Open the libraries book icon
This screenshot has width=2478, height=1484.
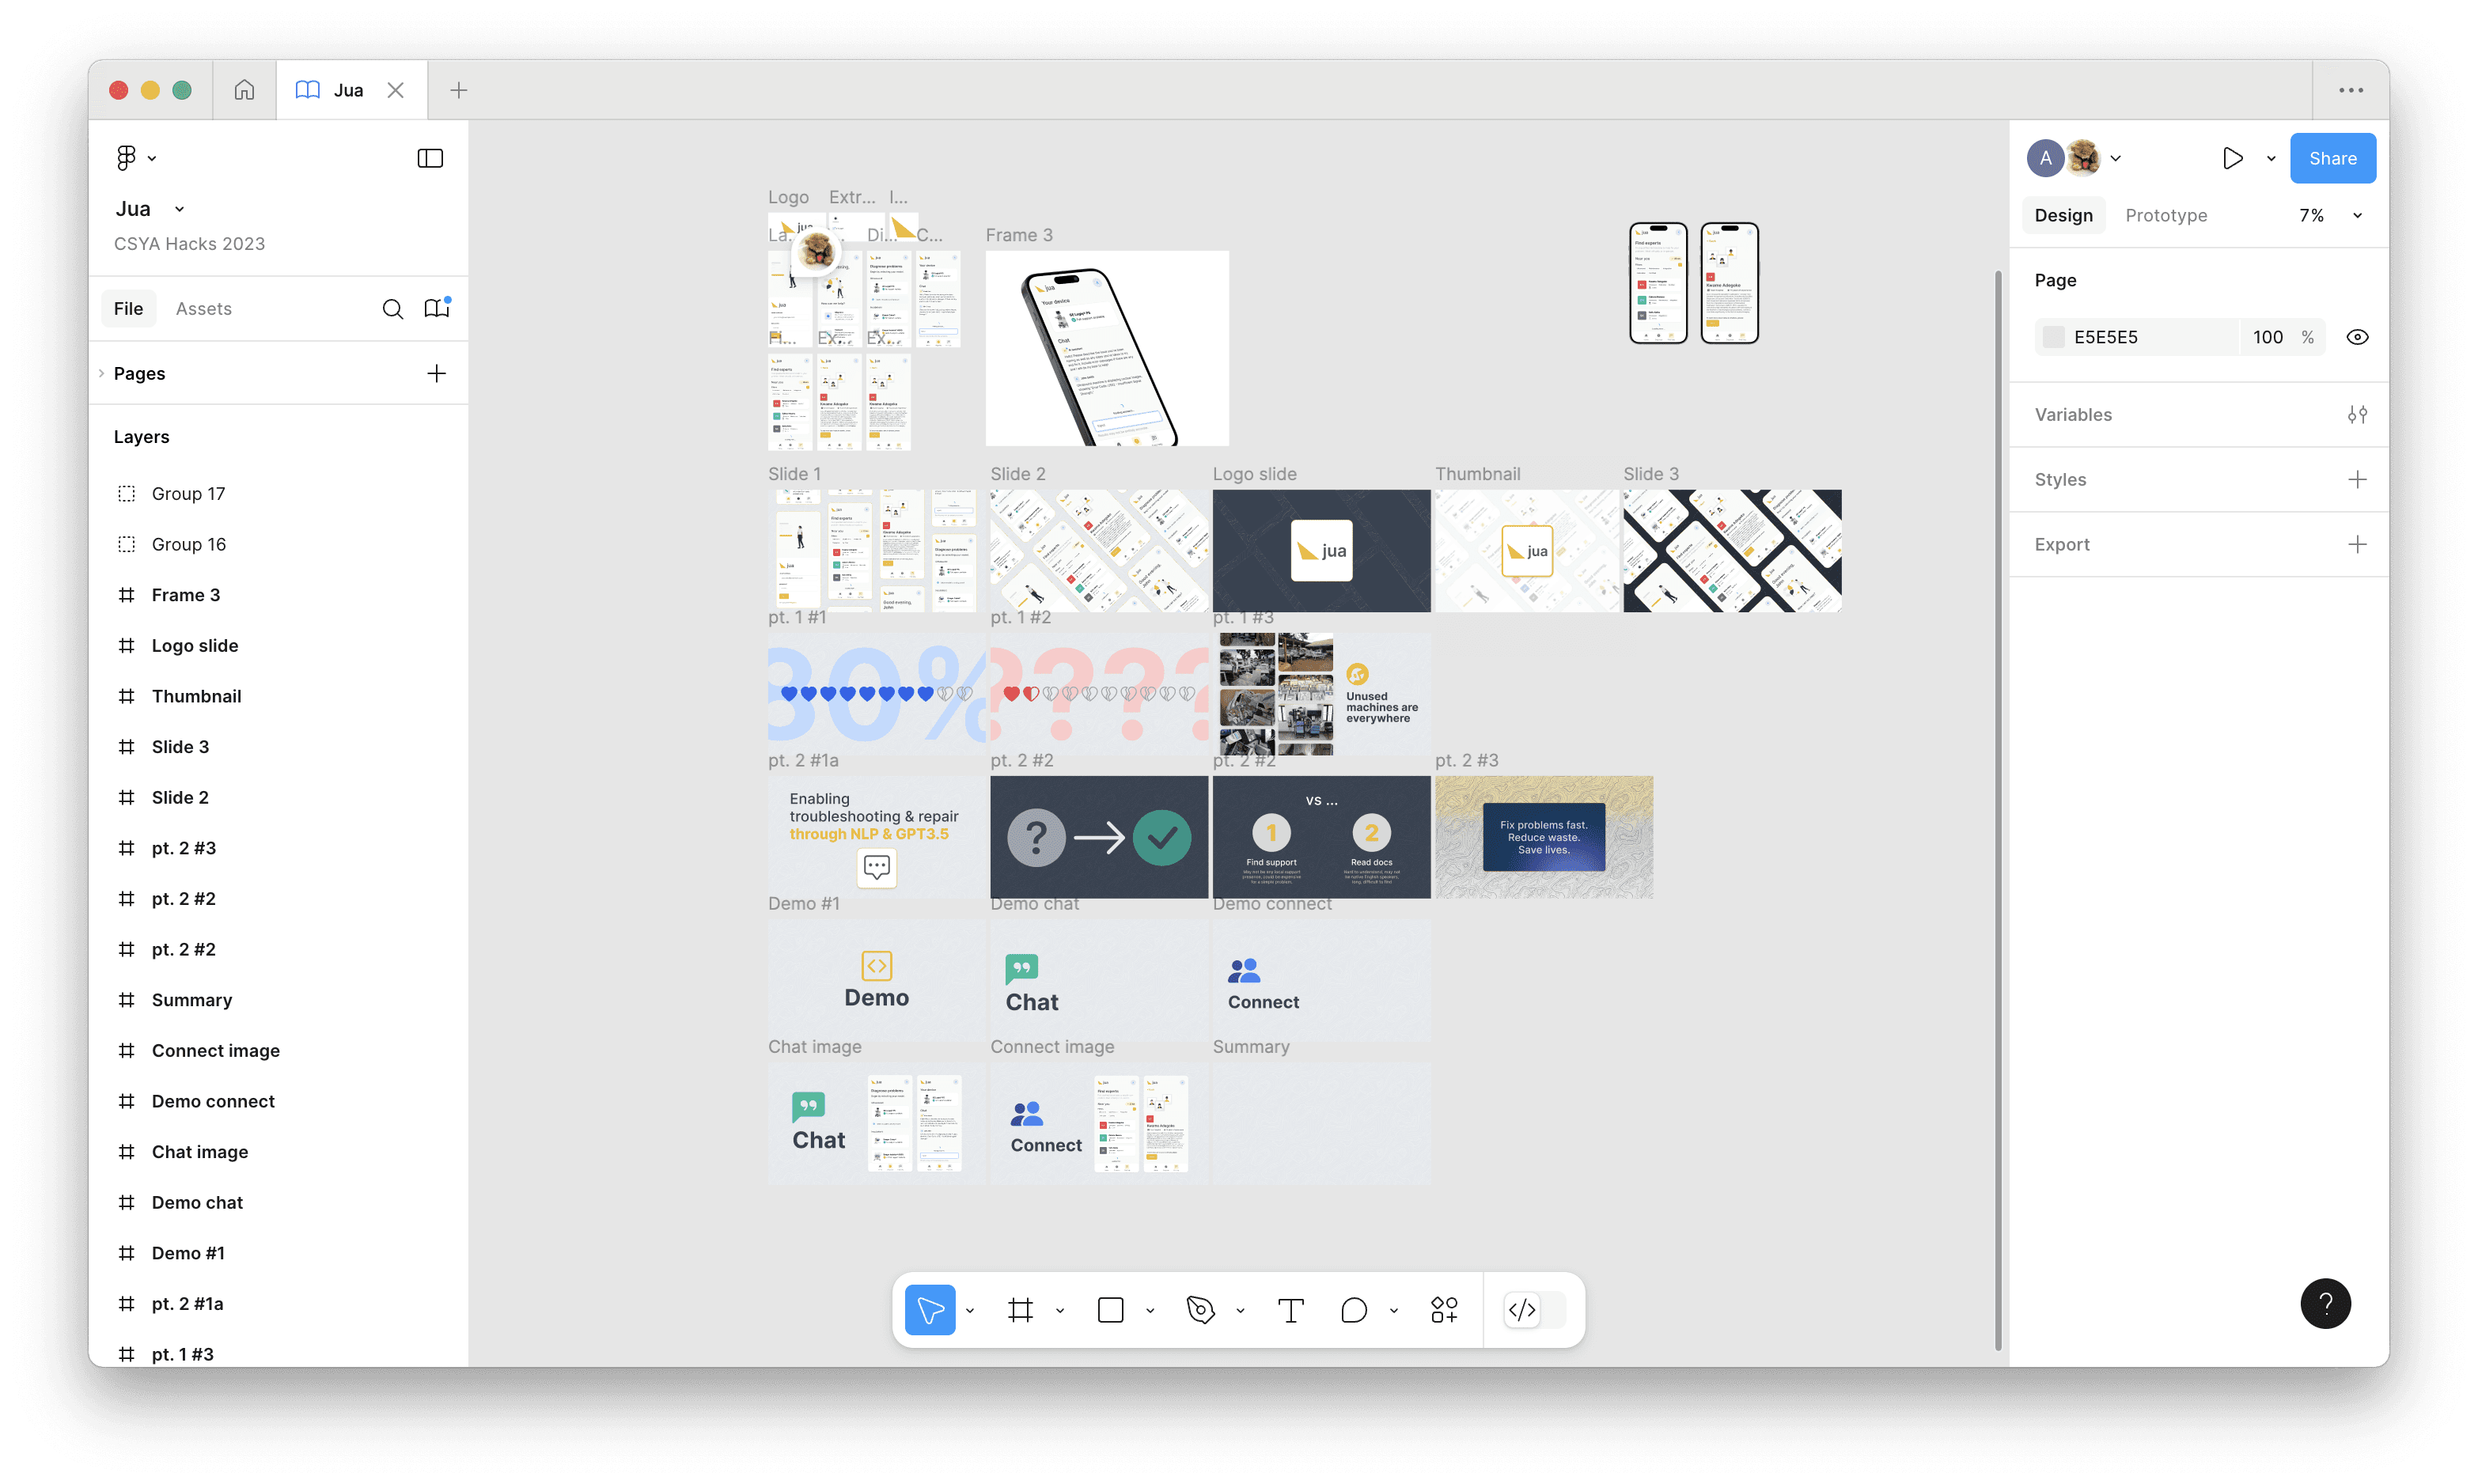[436, 309]
